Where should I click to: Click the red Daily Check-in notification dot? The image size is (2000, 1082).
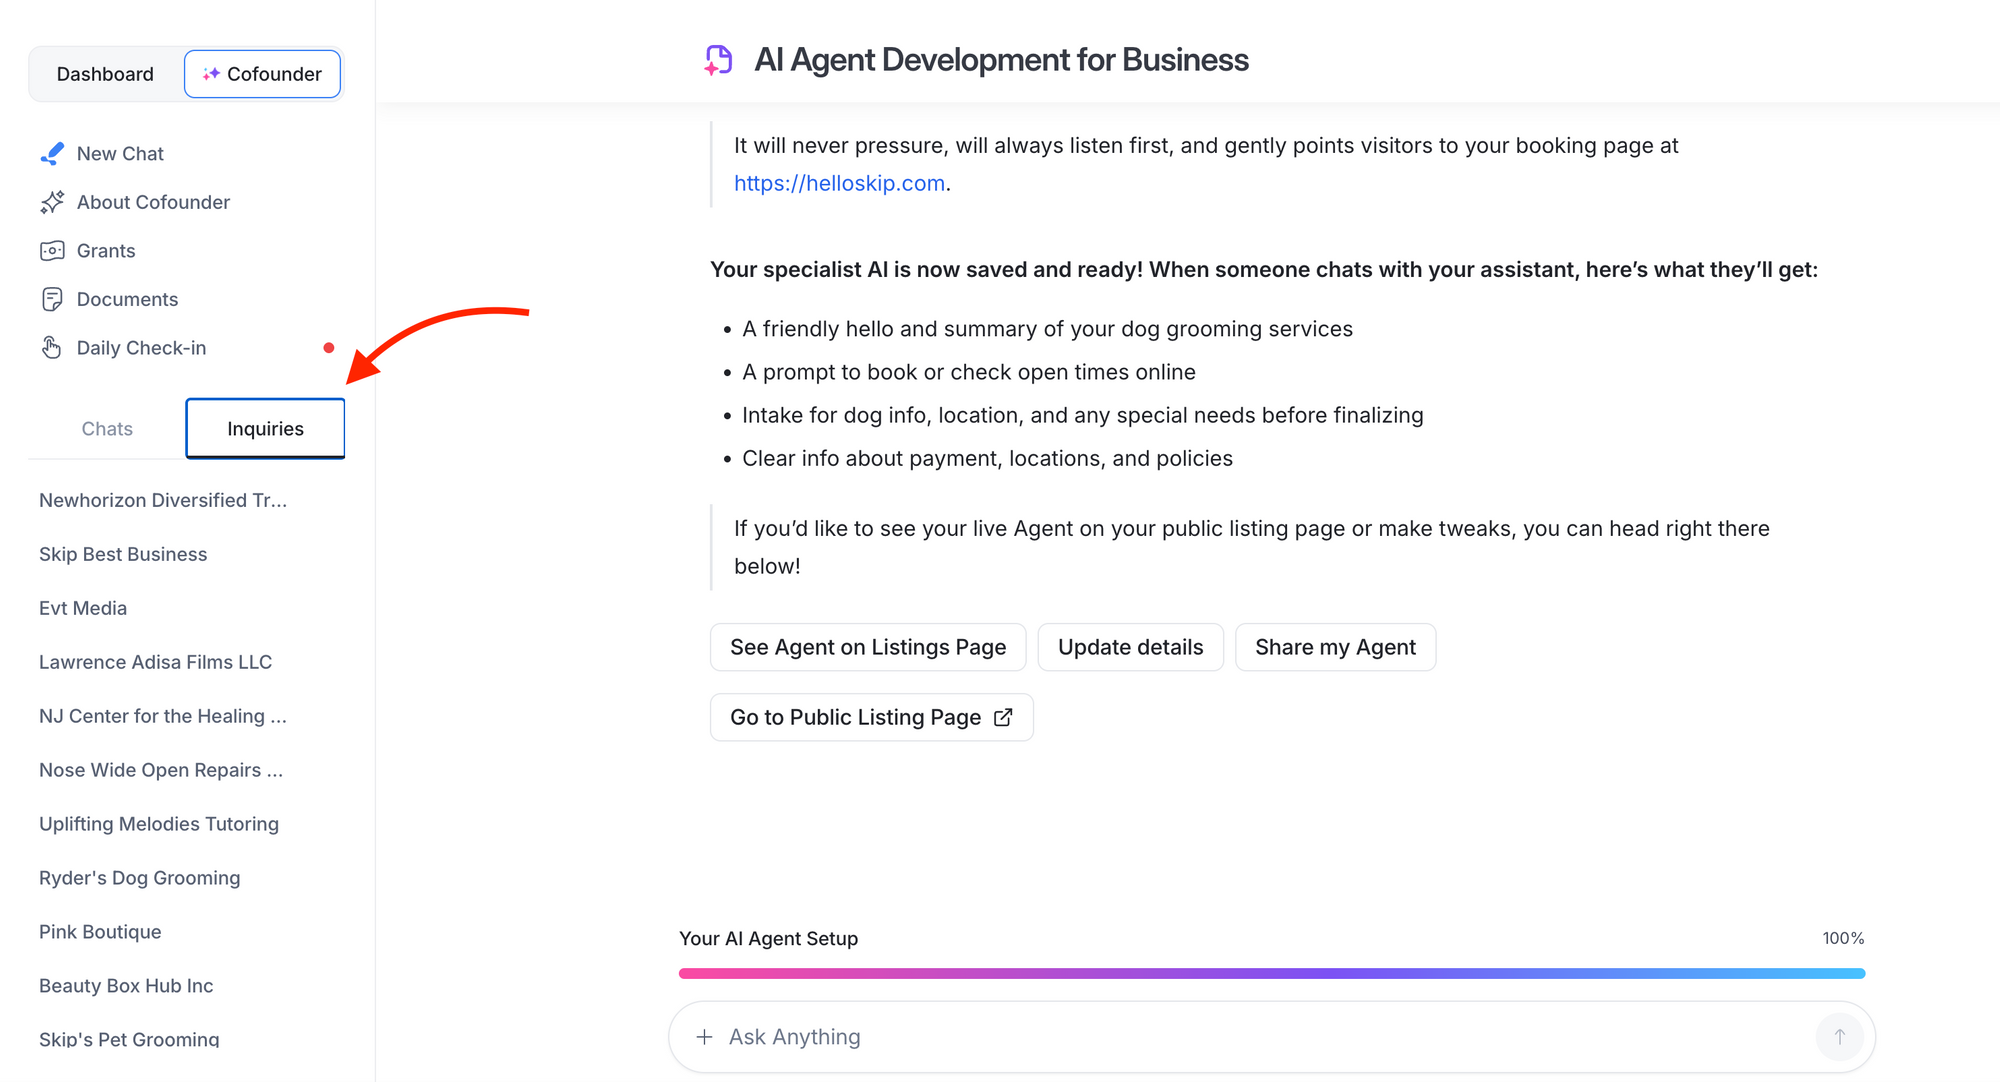point(328,348)
